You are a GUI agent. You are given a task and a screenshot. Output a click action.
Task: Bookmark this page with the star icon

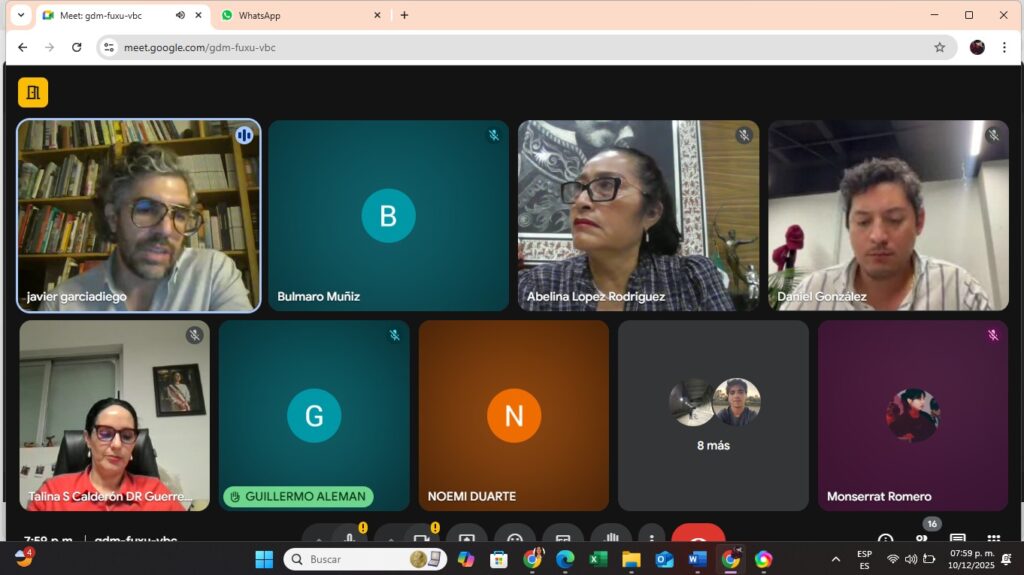(939, 47)
